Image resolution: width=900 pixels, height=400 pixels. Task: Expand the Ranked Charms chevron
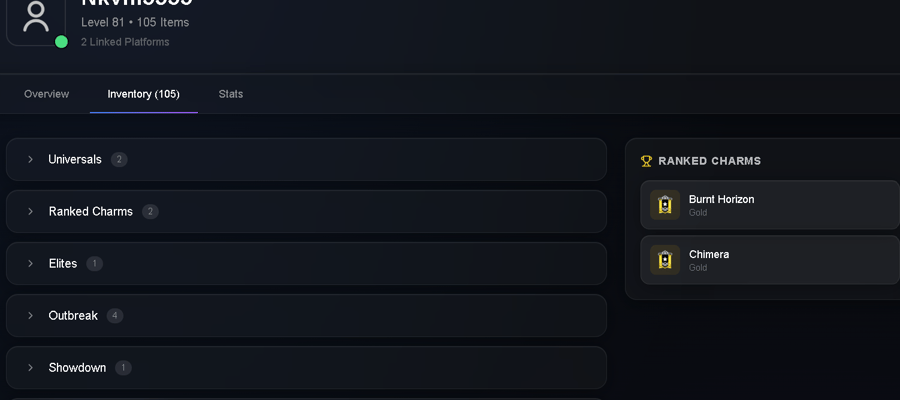pos(30,212)
